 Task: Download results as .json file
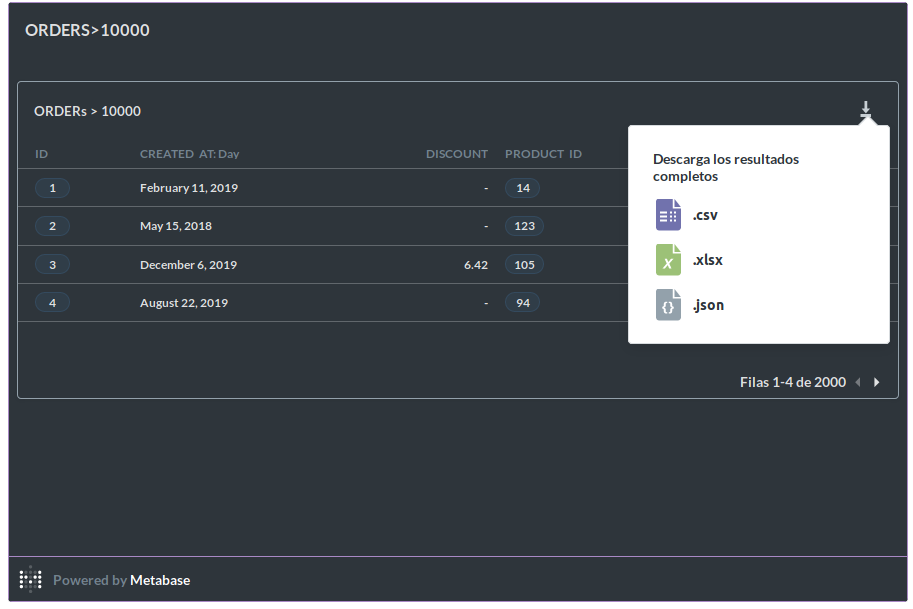tap(690, 304)
